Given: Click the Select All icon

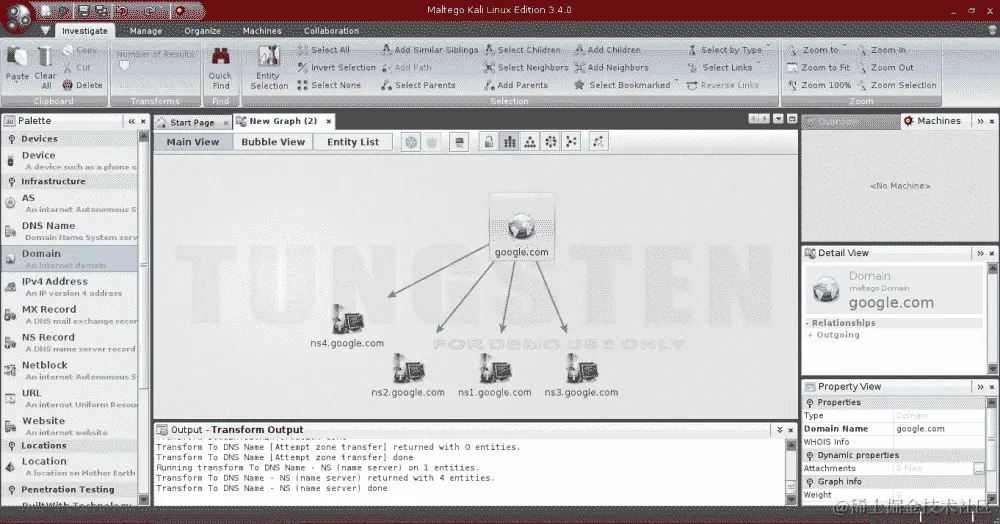Looking at the screenshot, I should pyautogui.click(x=302, y=50).
